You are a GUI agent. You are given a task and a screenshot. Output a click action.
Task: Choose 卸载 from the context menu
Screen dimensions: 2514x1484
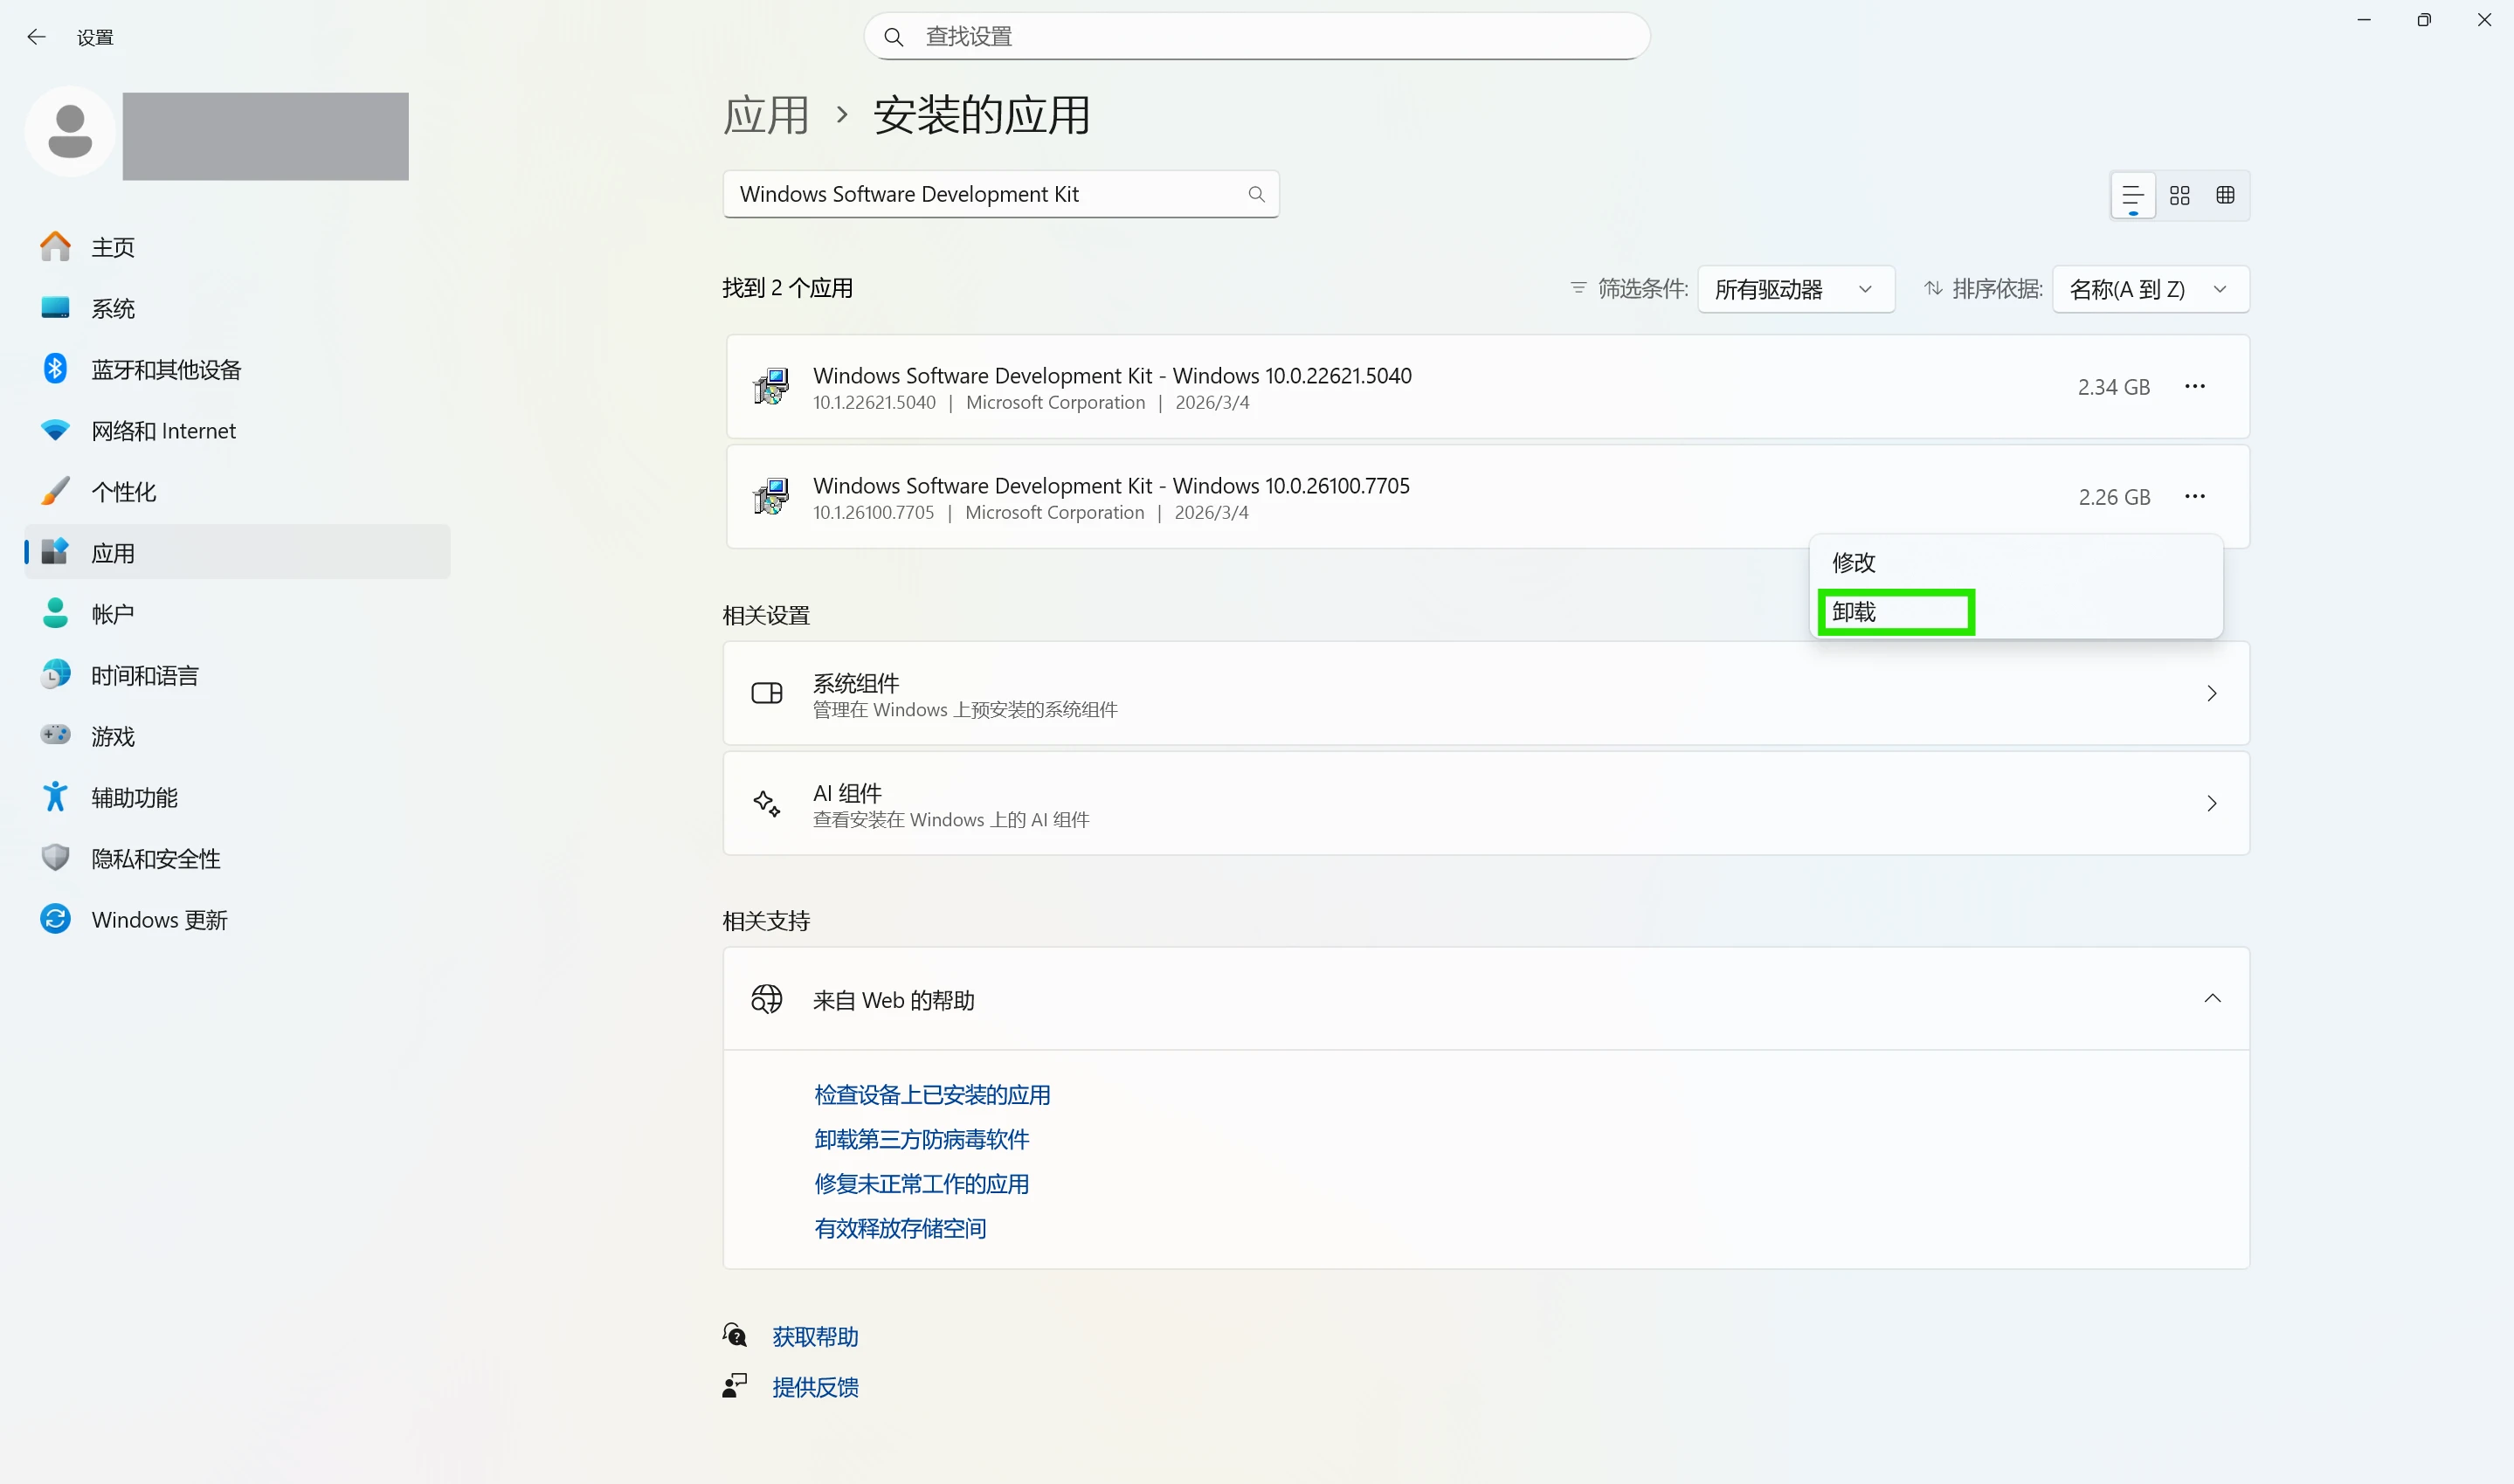[2015, 612]
